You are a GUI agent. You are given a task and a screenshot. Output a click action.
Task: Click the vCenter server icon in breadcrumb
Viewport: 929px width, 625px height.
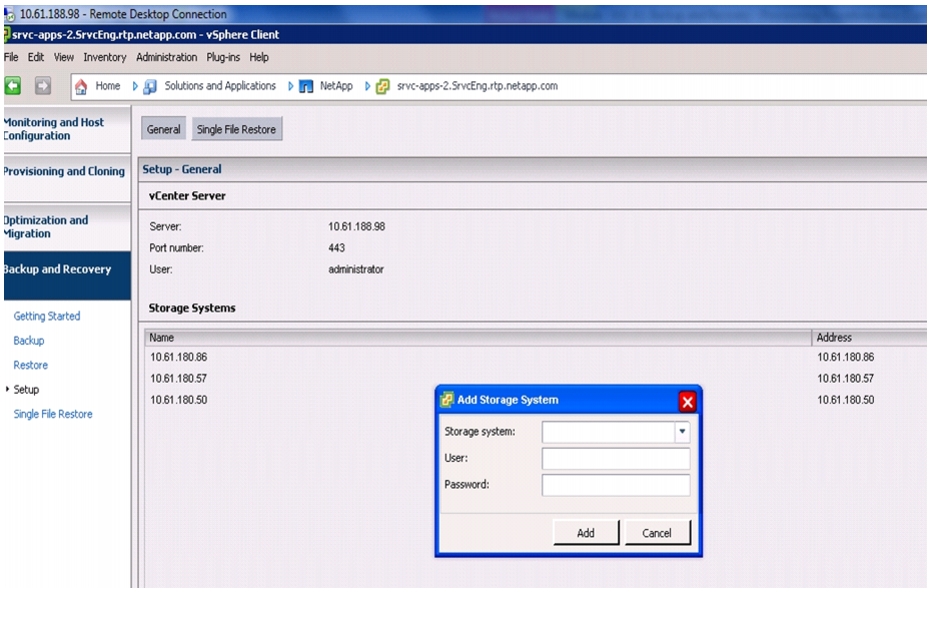[383, 86]
